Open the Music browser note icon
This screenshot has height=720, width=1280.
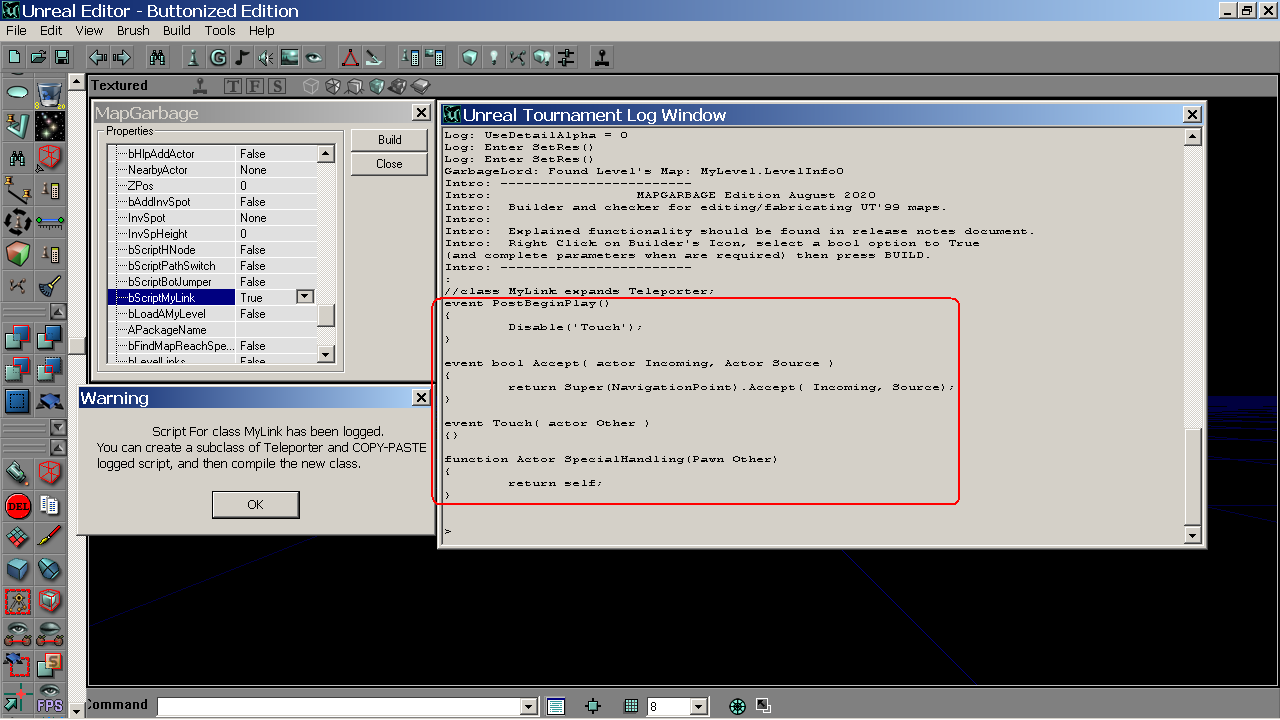point(242,57)
